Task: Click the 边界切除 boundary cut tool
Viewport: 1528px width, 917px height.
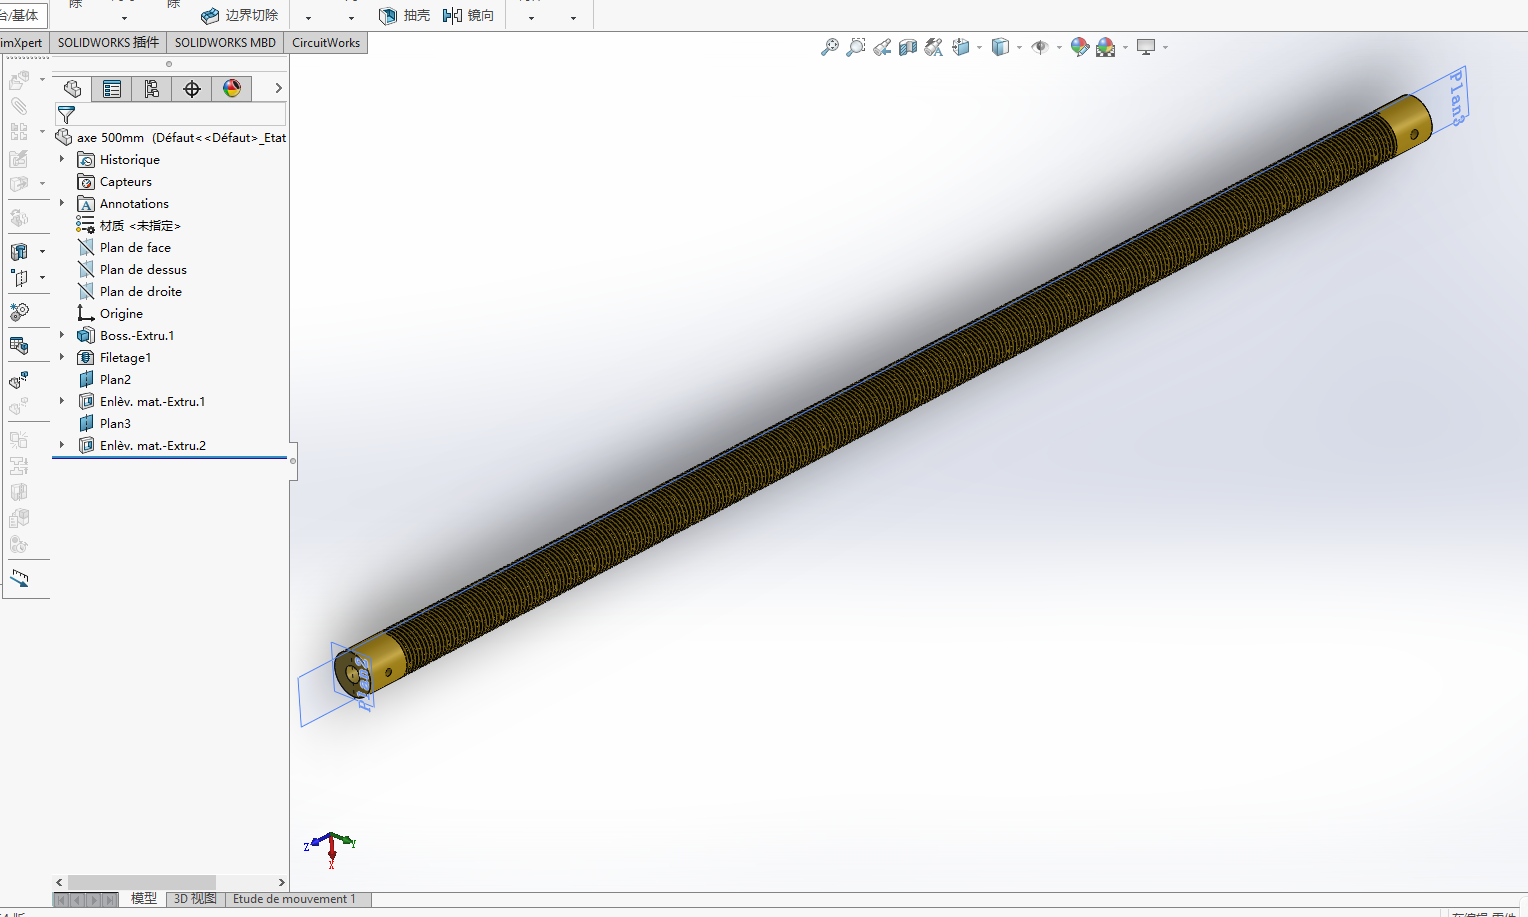Action: [240, 15]
